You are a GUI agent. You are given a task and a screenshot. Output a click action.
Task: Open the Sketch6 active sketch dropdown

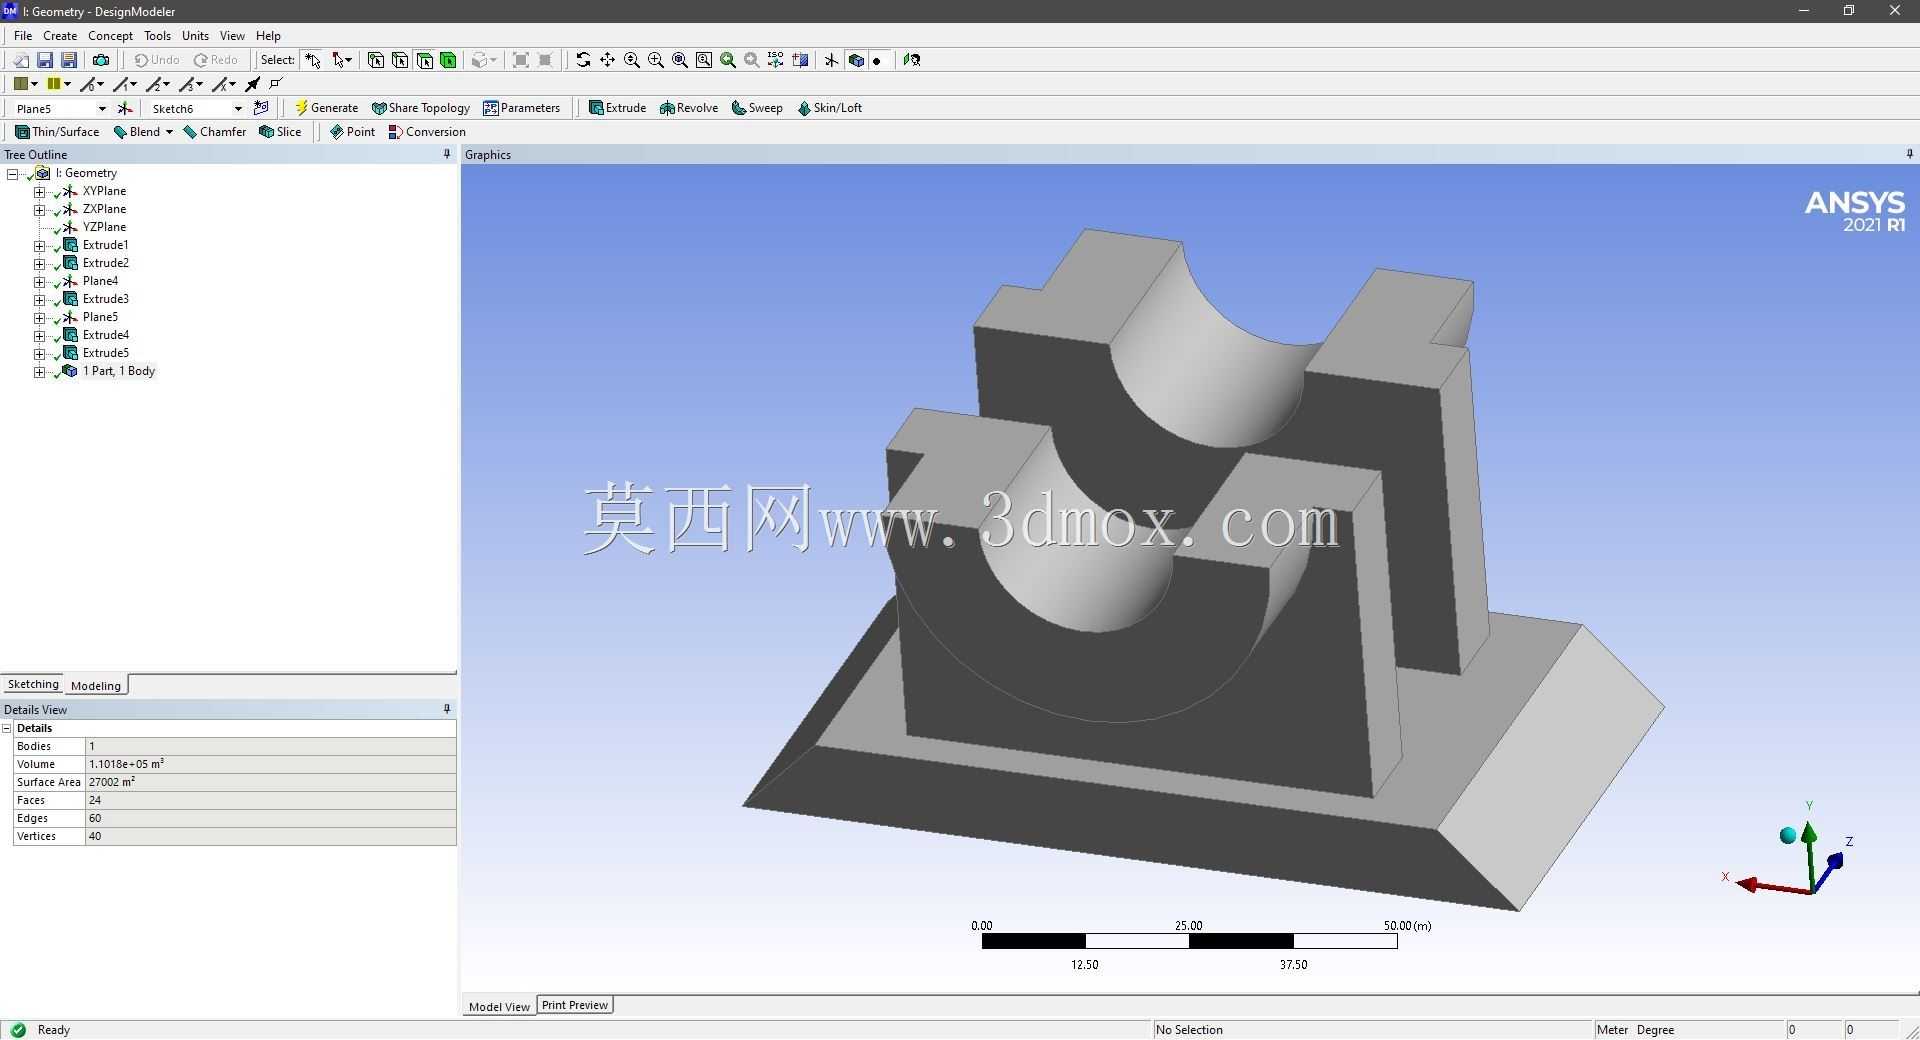[x=238, y=108]
